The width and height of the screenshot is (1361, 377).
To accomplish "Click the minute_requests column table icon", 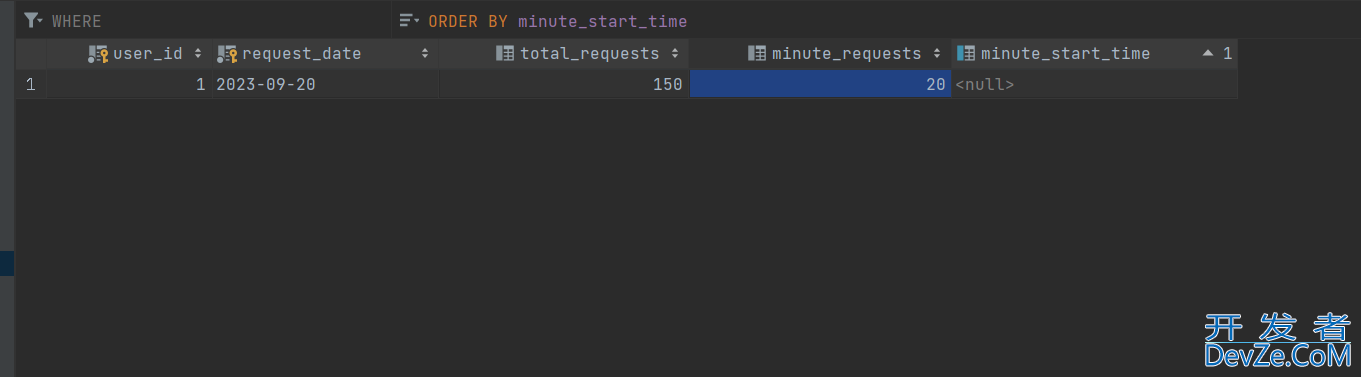I will [757, 54].
